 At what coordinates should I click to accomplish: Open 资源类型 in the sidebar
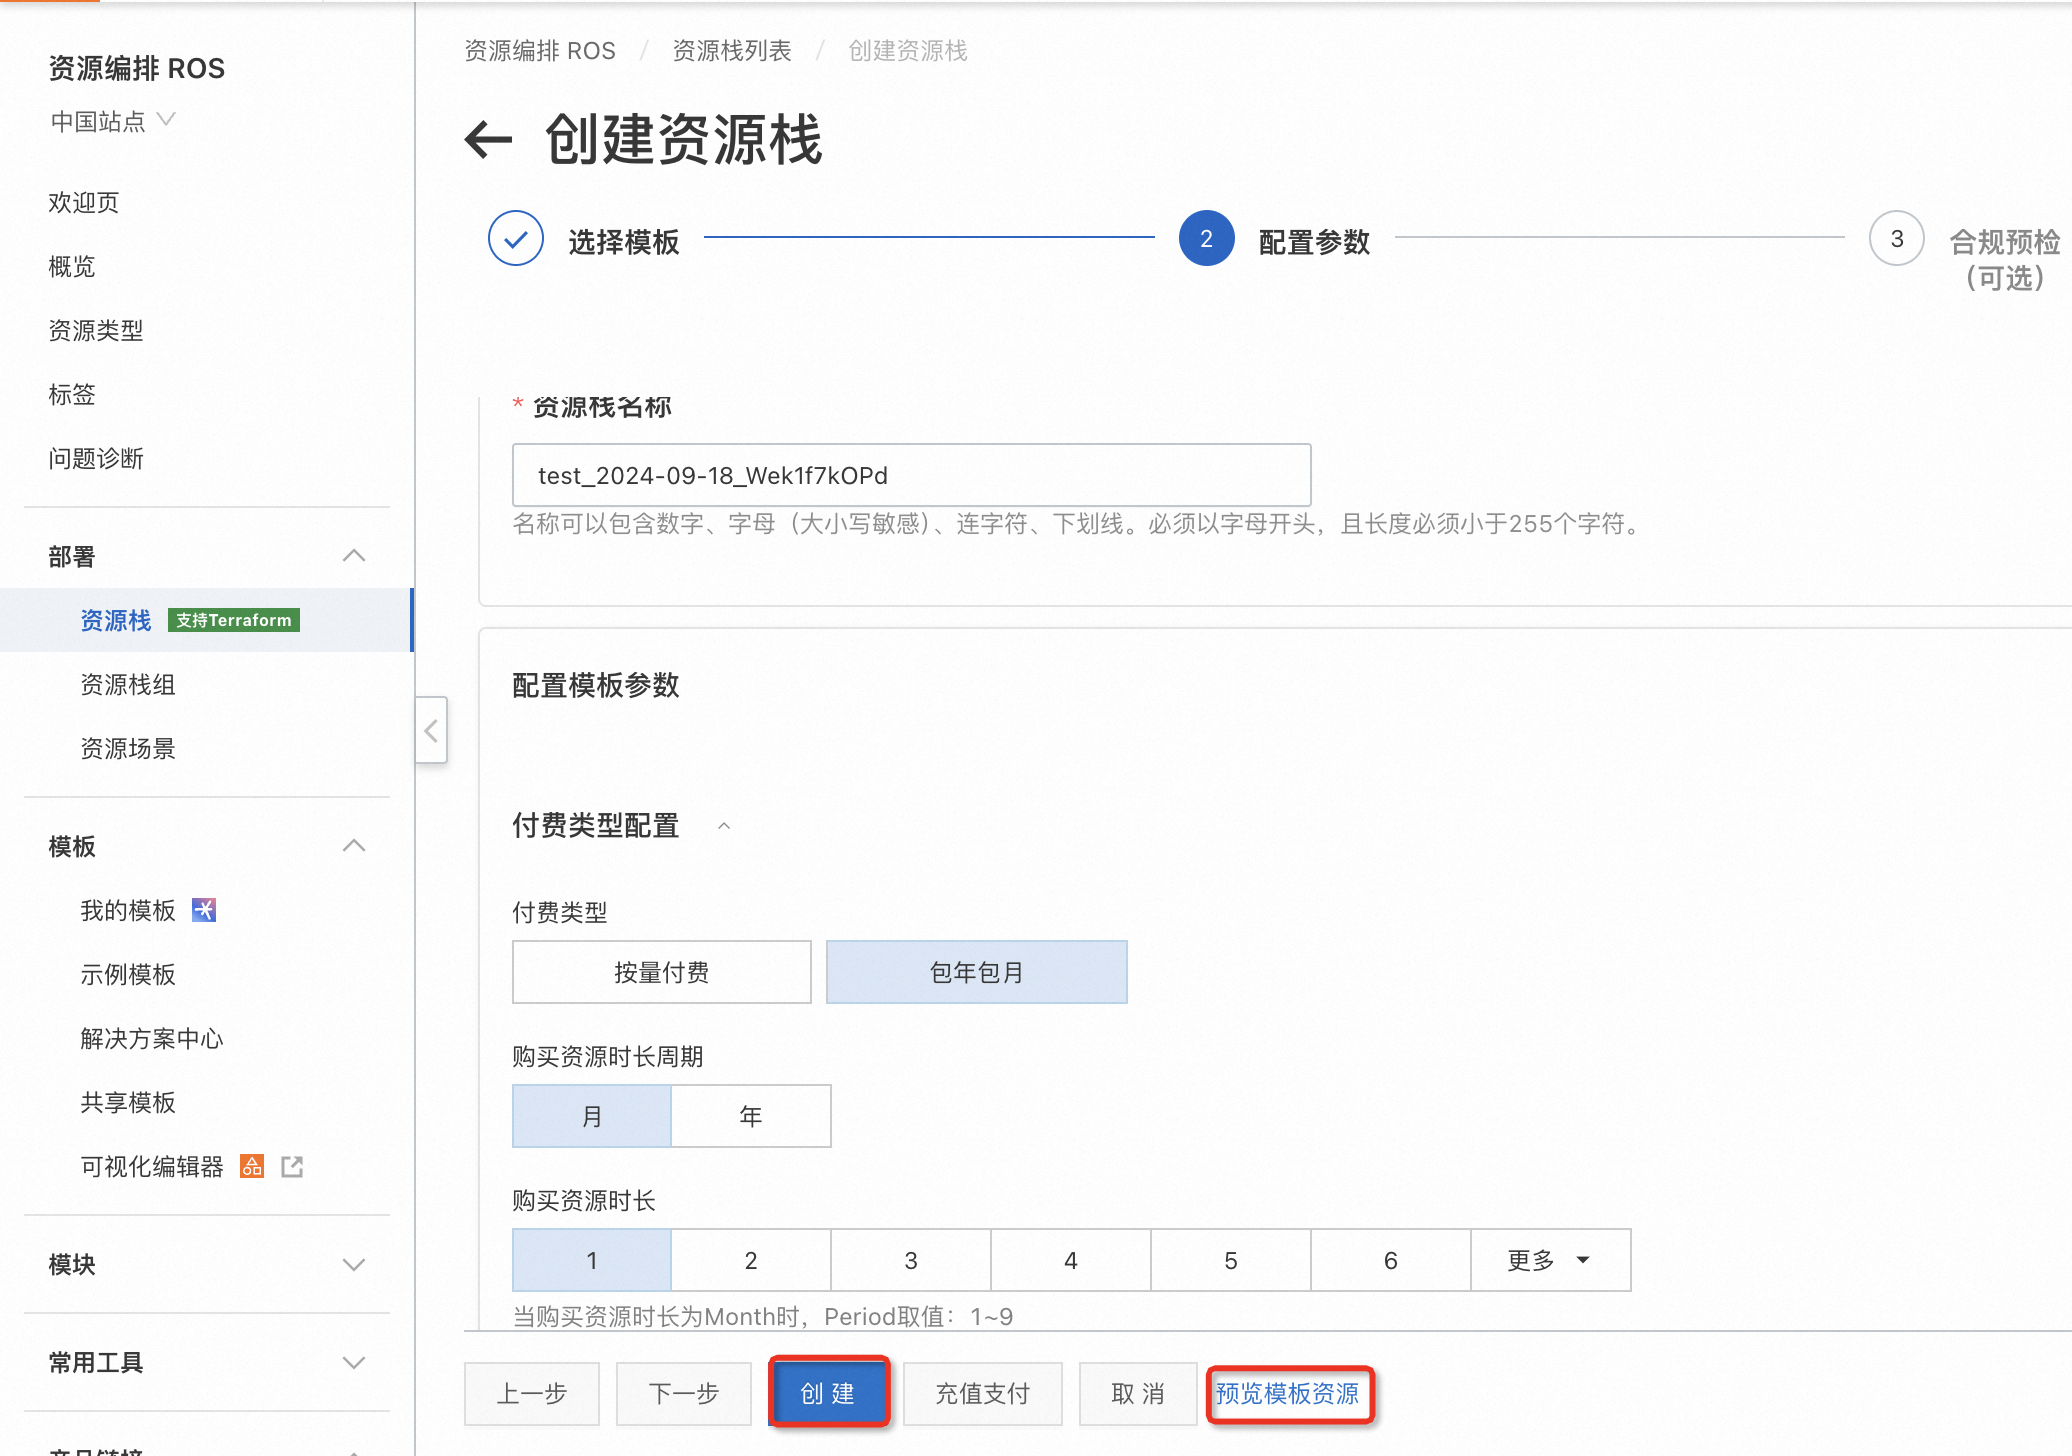(96, 330)
